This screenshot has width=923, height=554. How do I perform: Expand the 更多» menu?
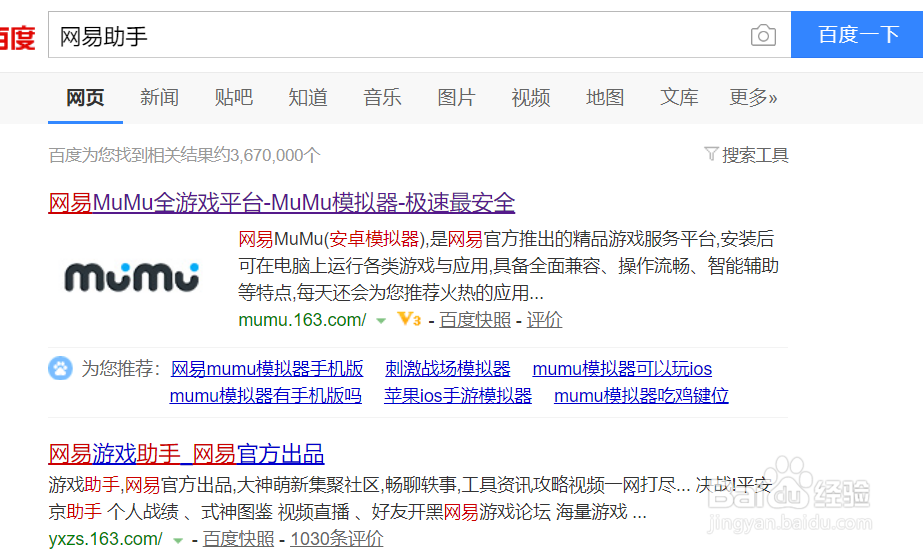pyautogui.click(x=753, y=98)
